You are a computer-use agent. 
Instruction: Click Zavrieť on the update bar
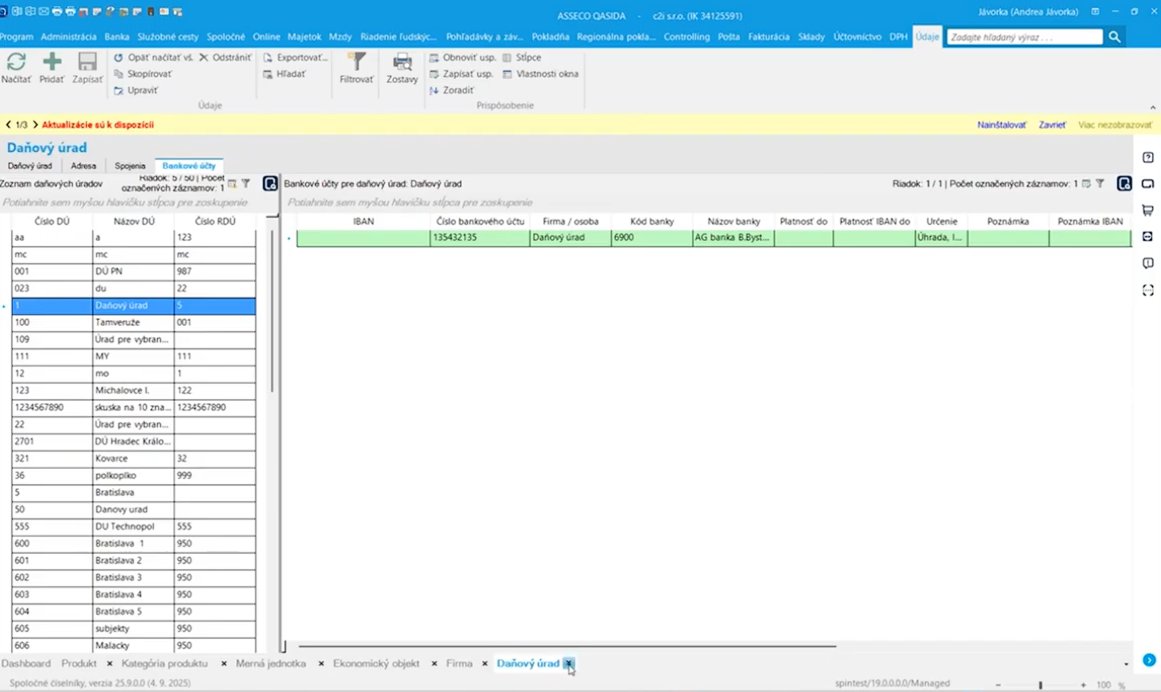click(1052, 124)
